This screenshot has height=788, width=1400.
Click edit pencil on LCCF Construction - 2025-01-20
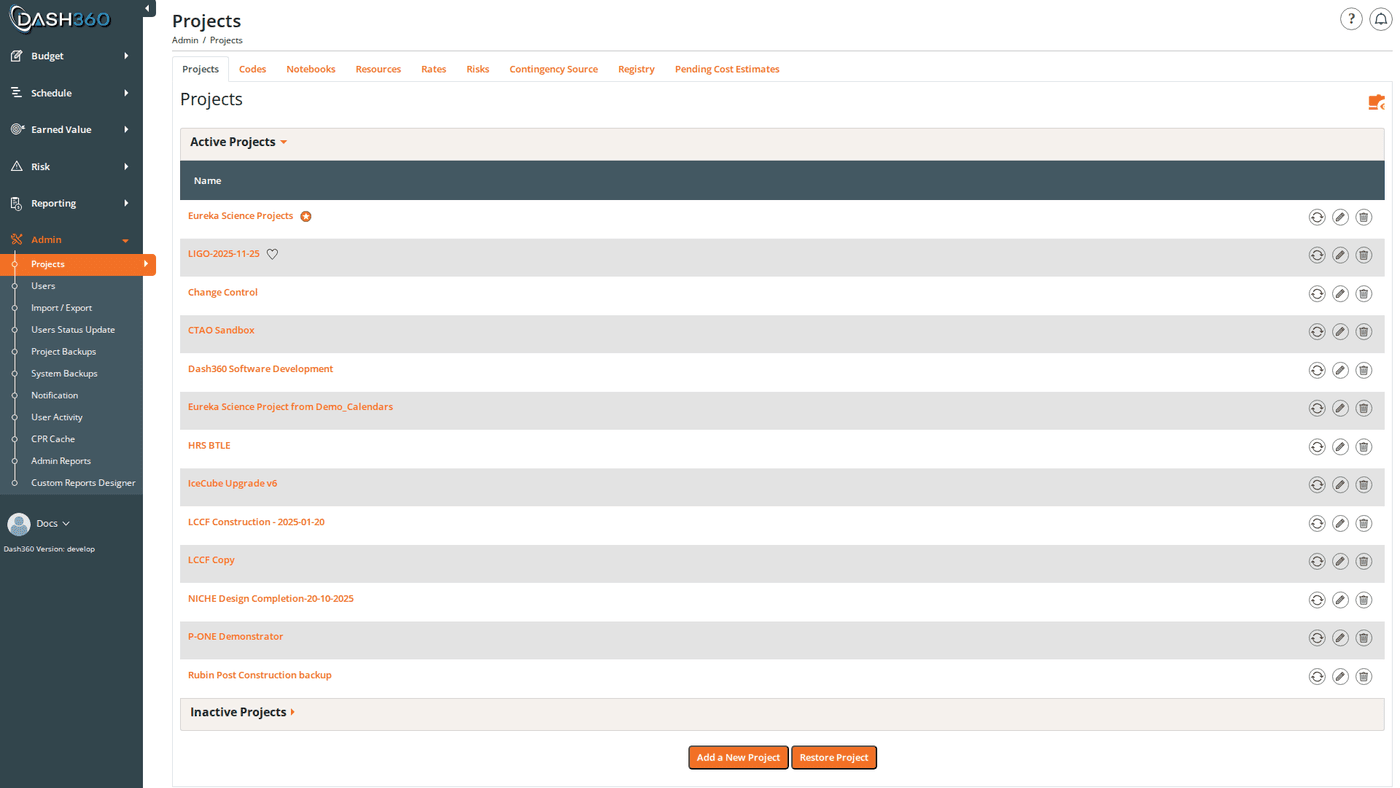[x=1340, y=524]
